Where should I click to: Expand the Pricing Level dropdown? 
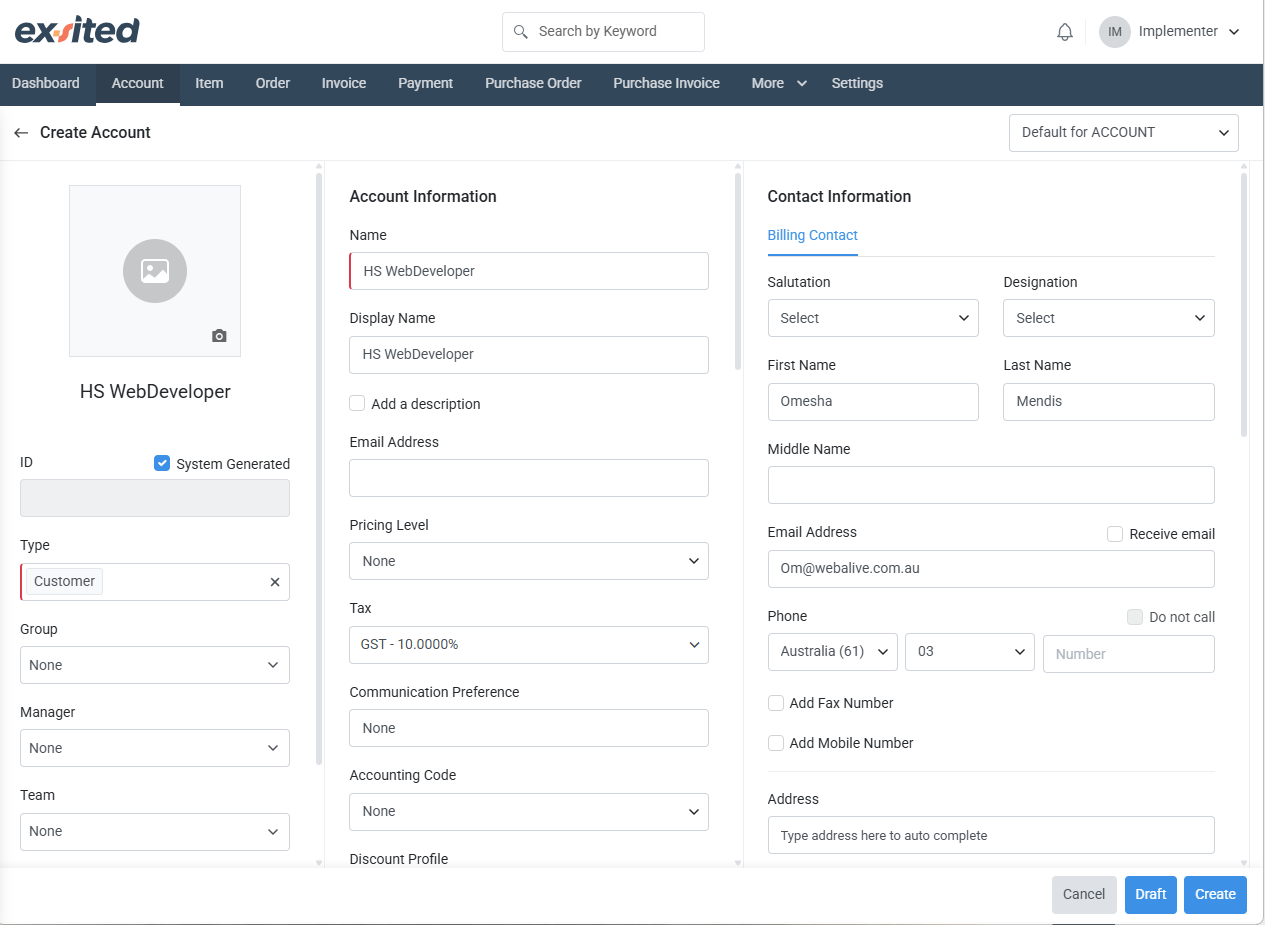(529, 561)
